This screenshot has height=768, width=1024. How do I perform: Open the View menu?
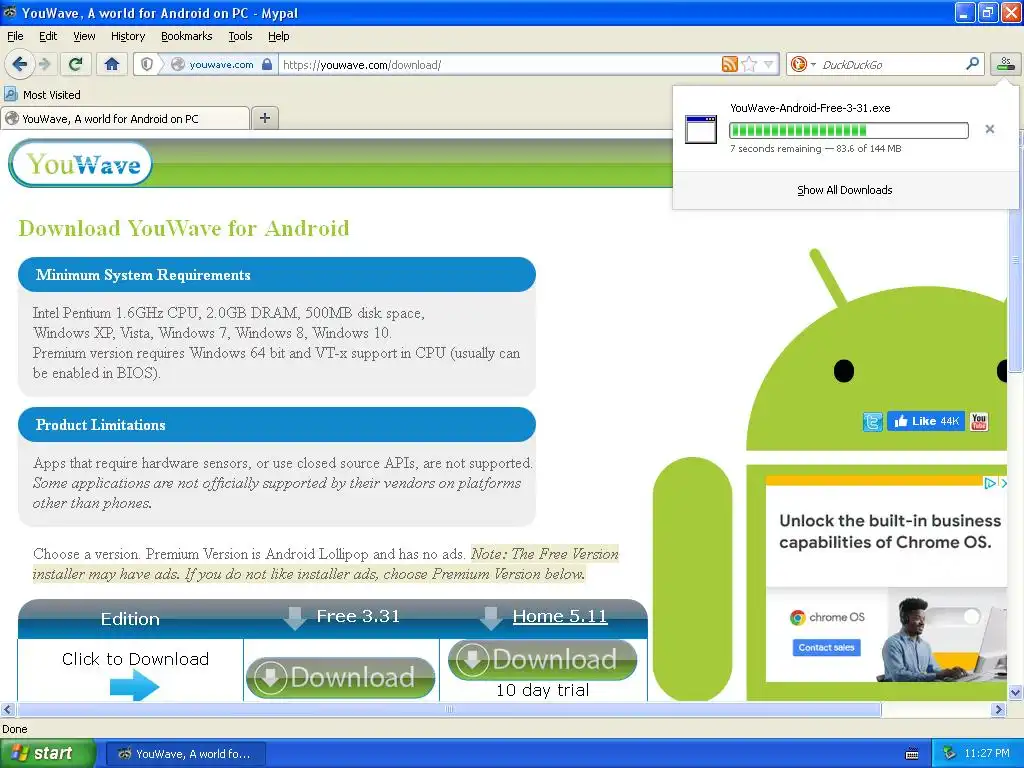click(84, 36)
